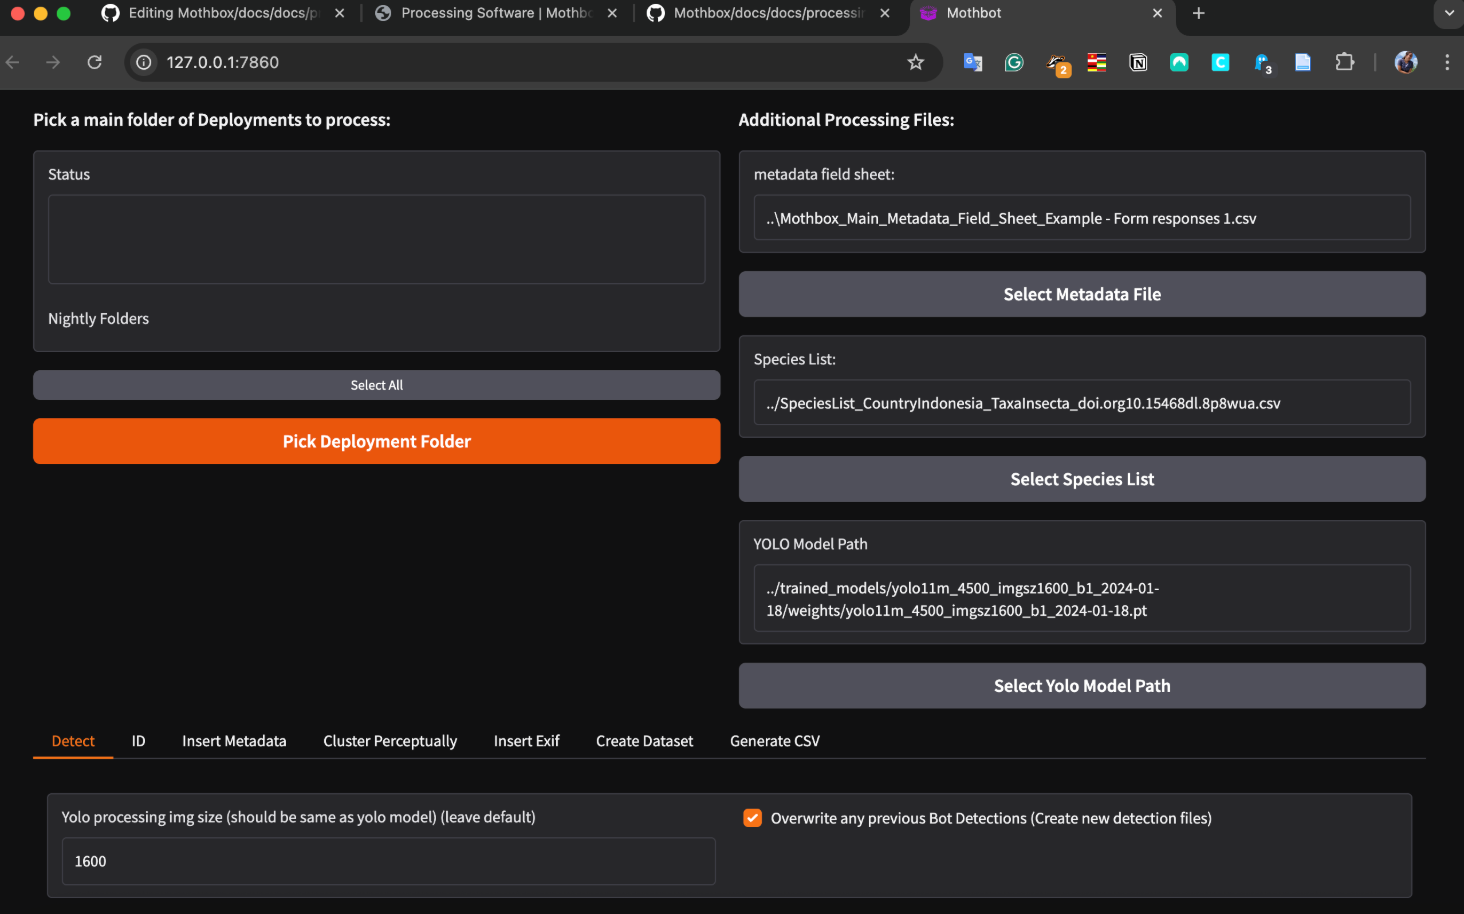This screenshot has height=914, width=1464.
Task: Click the green NordVPN-style extension icon
Action: tap(1179, 62)
